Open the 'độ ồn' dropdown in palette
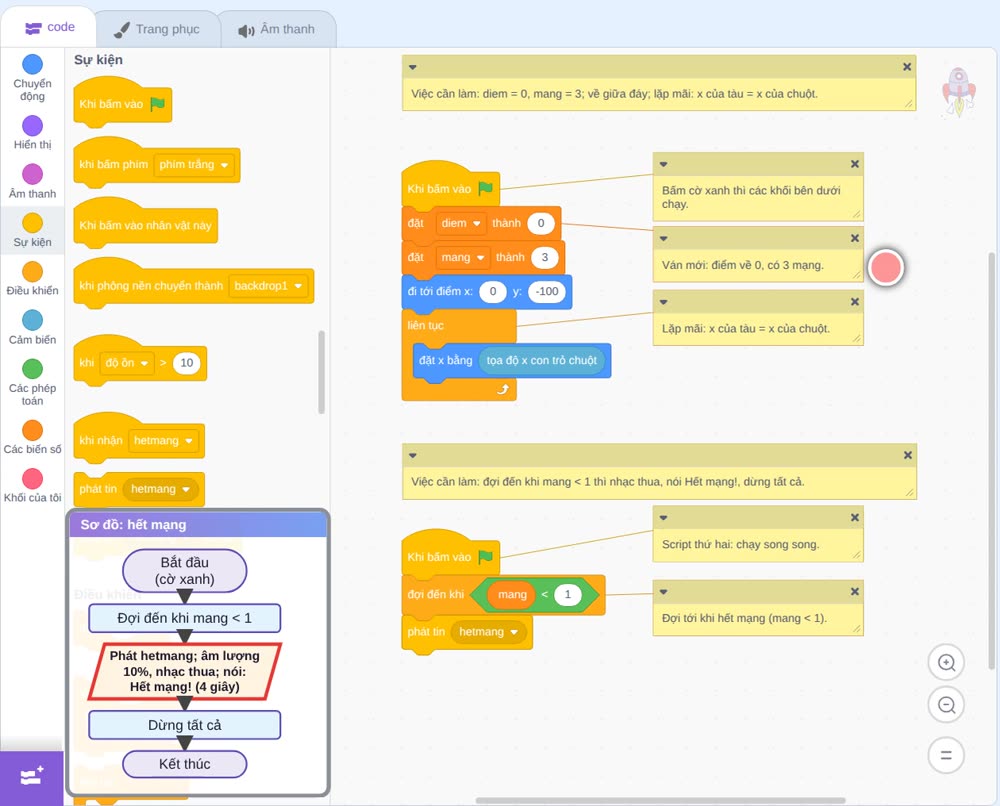1000x806 pixels. tap(127, 363)
